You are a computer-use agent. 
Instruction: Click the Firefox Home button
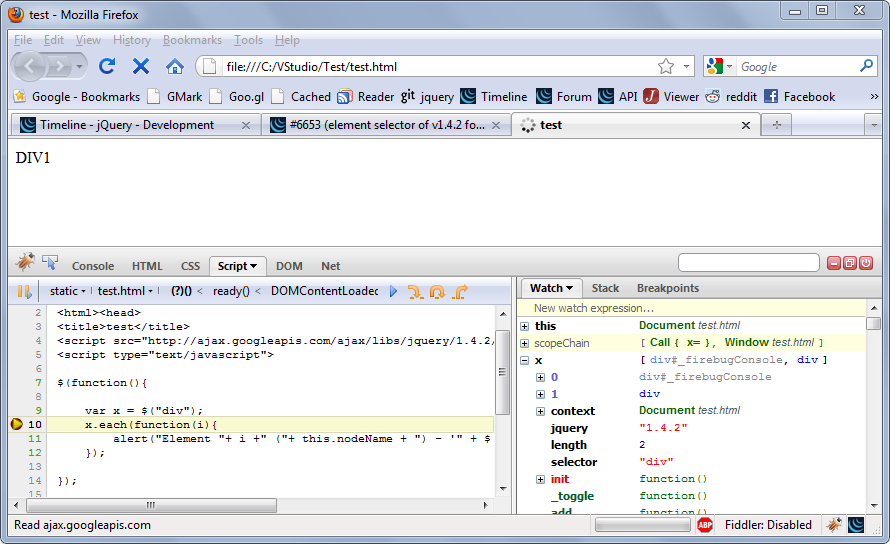click(175, 66)
